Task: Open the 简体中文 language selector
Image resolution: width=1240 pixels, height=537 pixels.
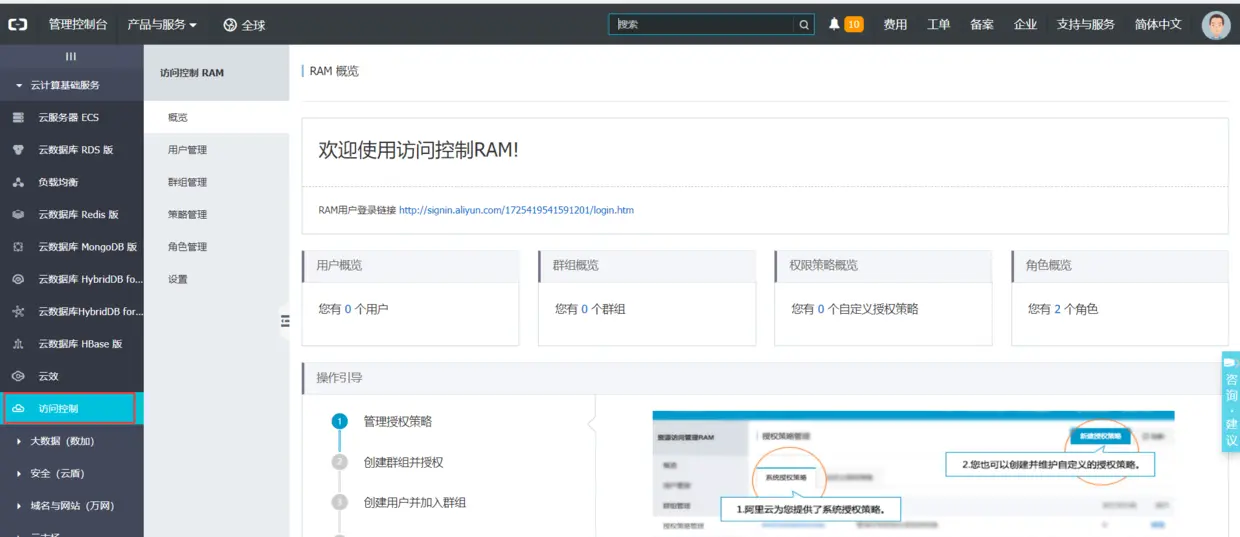Action: (1158, 25)
